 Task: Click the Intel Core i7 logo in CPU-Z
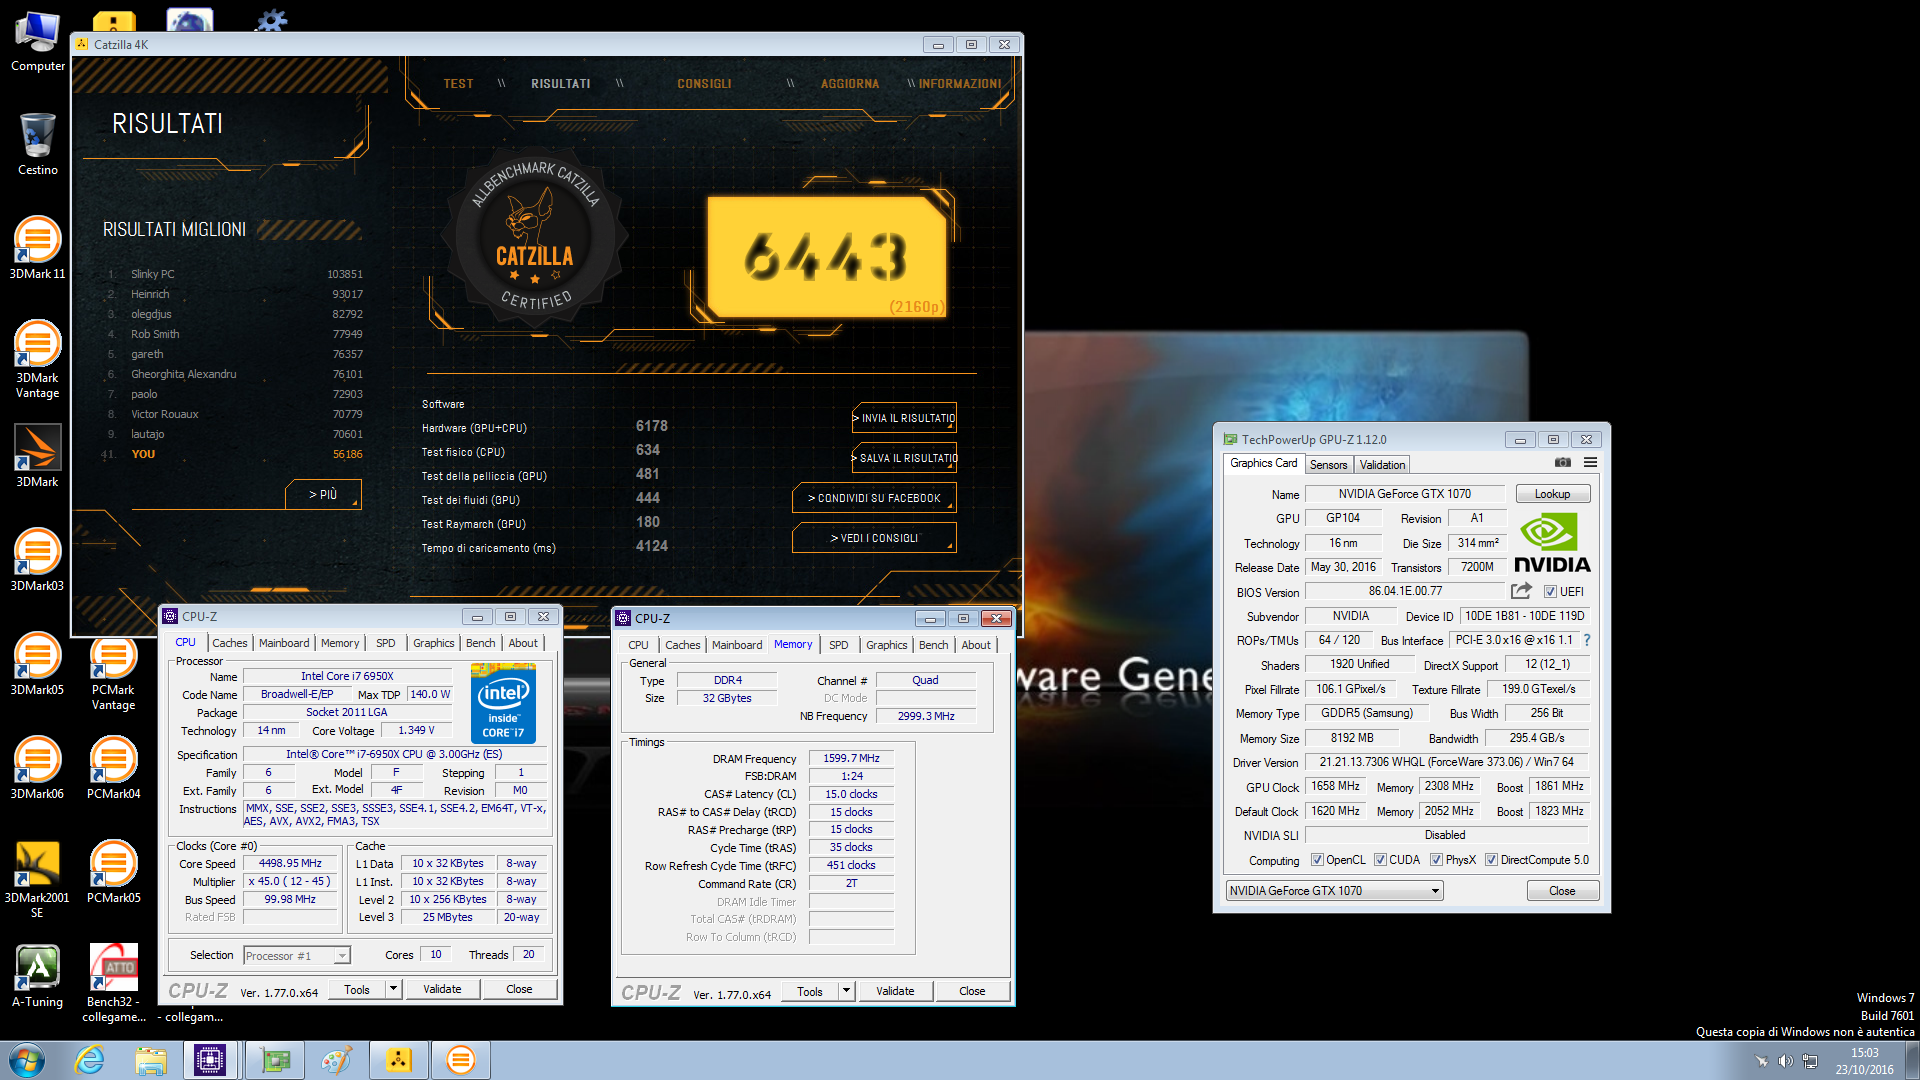(503, 703)
